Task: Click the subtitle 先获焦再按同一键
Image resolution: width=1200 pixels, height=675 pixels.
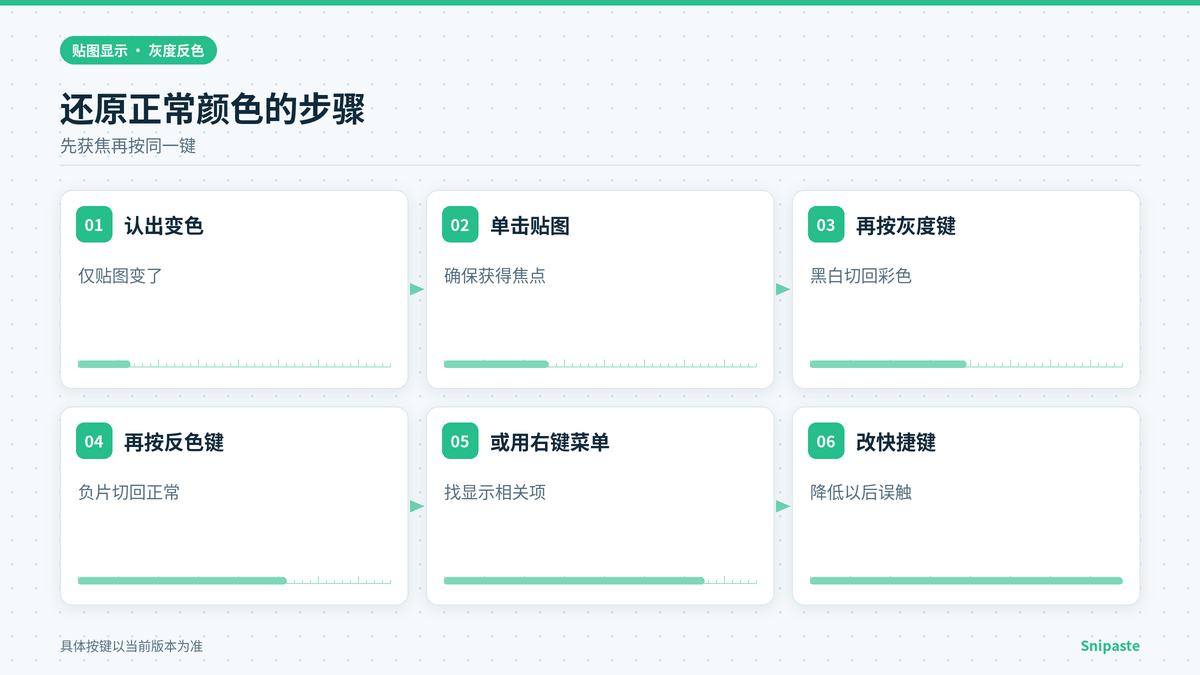Action: tap(128, 146)
